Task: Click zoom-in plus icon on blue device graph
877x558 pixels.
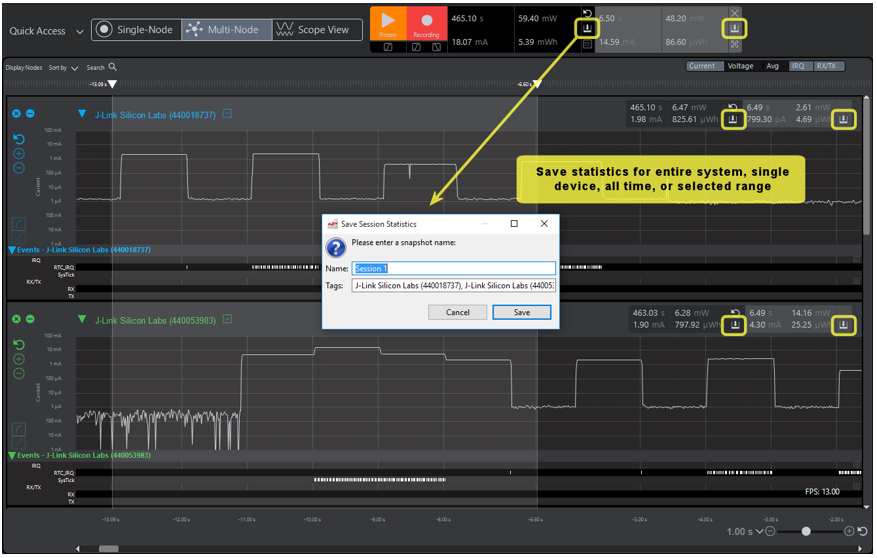Action: [x=19, y=155]
